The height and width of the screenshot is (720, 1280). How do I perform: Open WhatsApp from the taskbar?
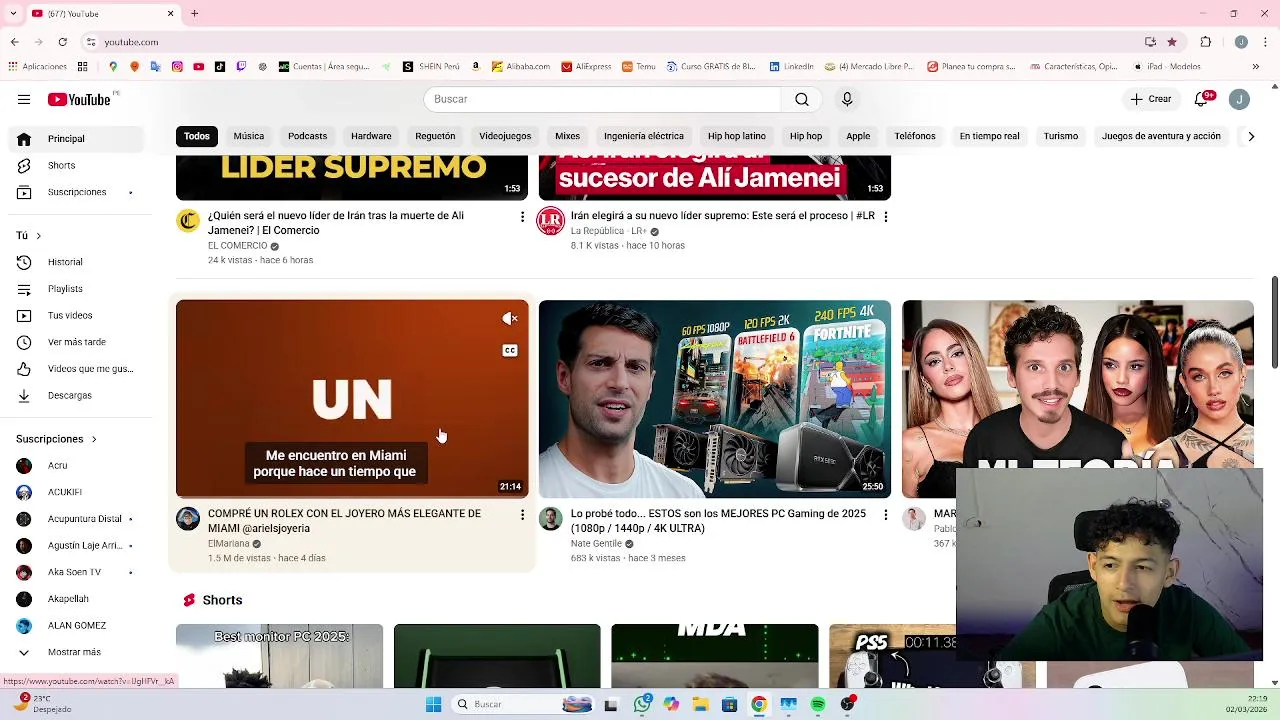(642, 704)
